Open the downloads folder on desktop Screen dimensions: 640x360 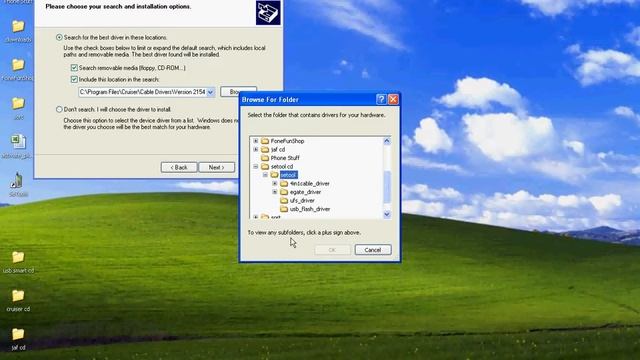coord(18,27)
